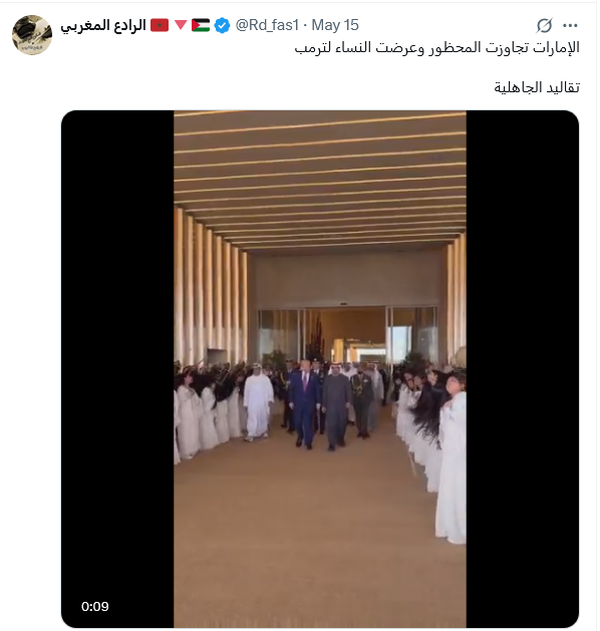Open the three-dot more options menu
600x631 pixels.
click(570, 25)
